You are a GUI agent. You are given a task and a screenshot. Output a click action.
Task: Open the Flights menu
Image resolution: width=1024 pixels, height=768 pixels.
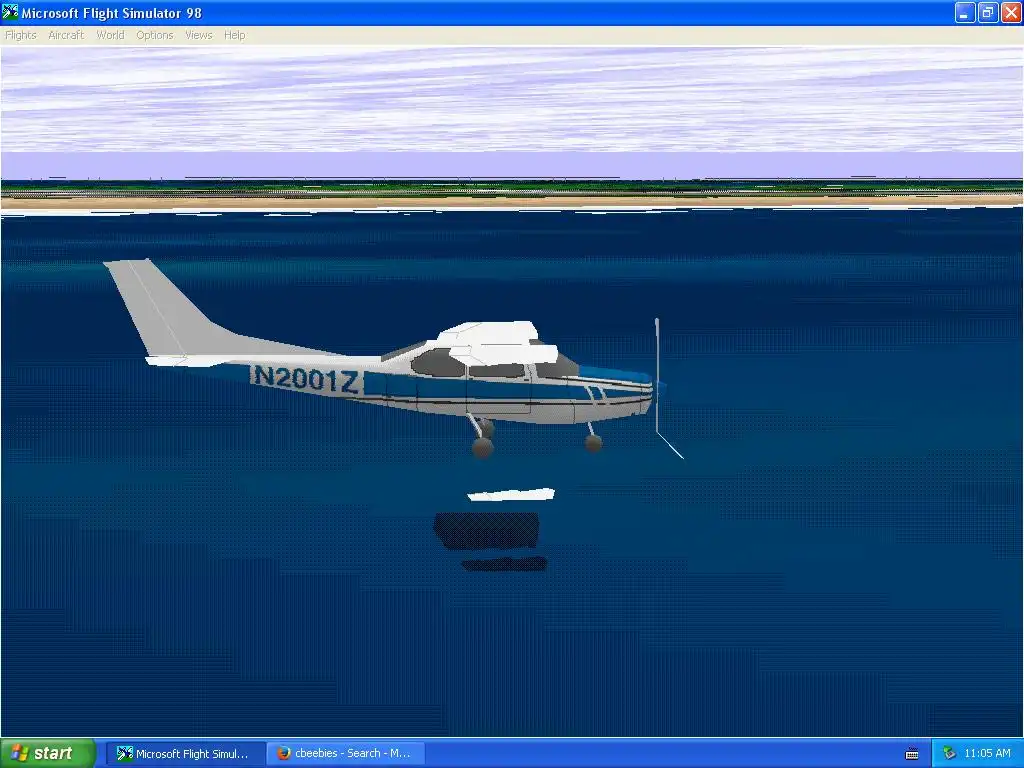(21, 35)
